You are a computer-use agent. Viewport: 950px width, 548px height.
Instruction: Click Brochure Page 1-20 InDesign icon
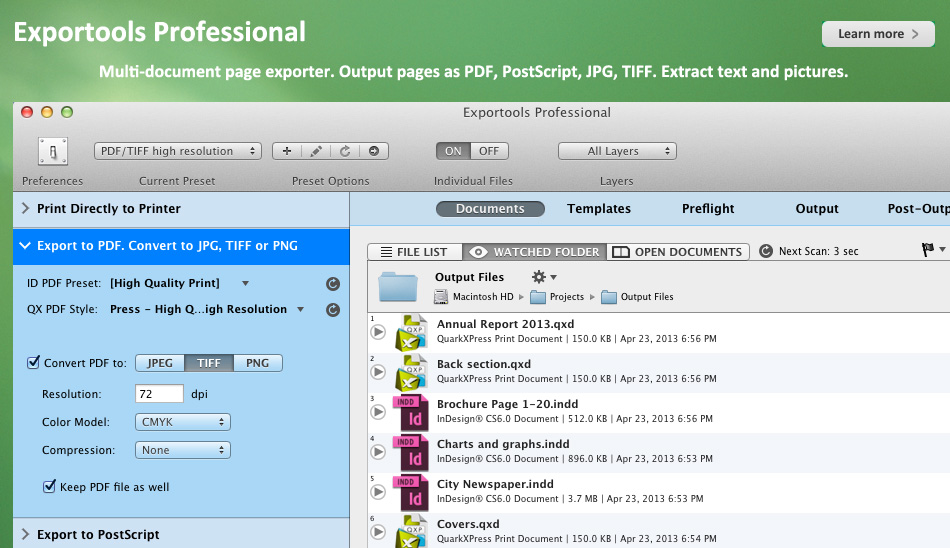410,413
